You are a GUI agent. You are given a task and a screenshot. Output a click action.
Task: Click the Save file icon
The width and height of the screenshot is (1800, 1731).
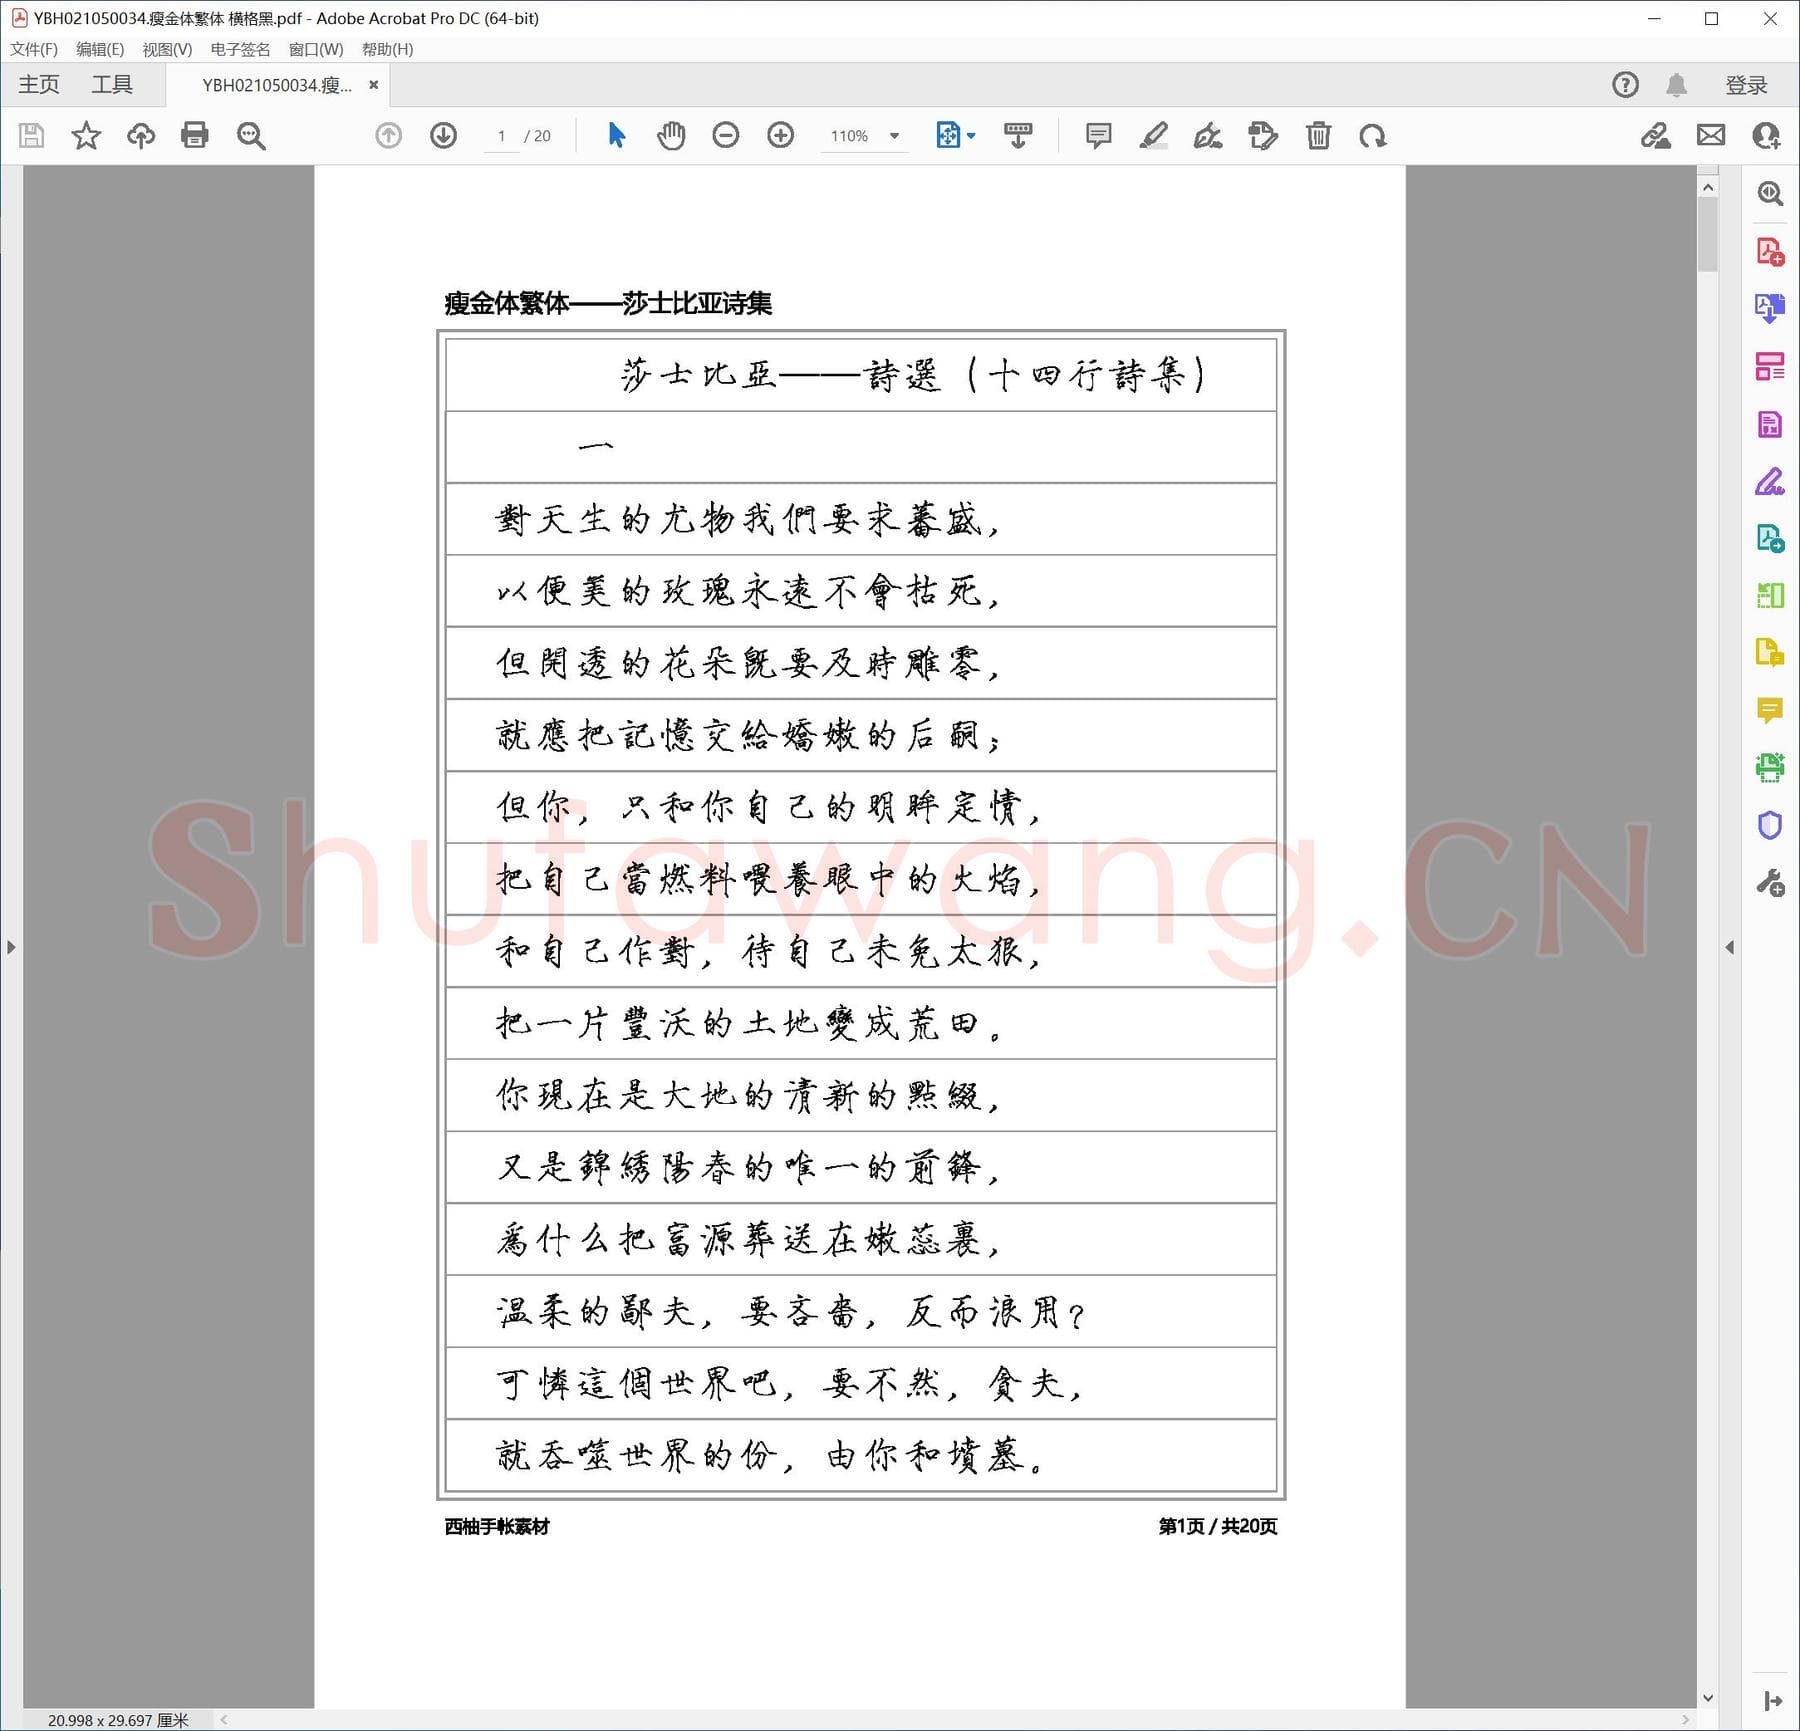tap(32, 135)
